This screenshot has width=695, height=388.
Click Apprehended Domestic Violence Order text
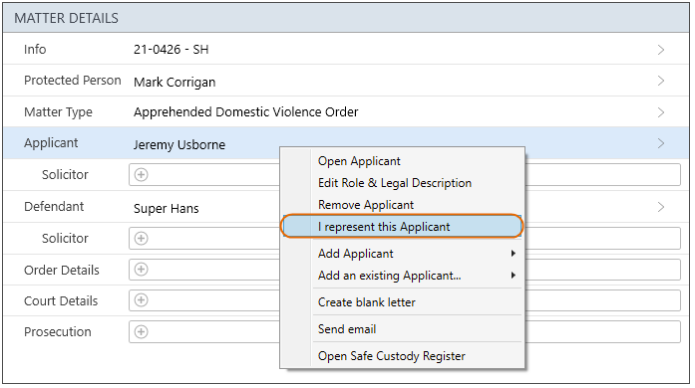point(246,112)
